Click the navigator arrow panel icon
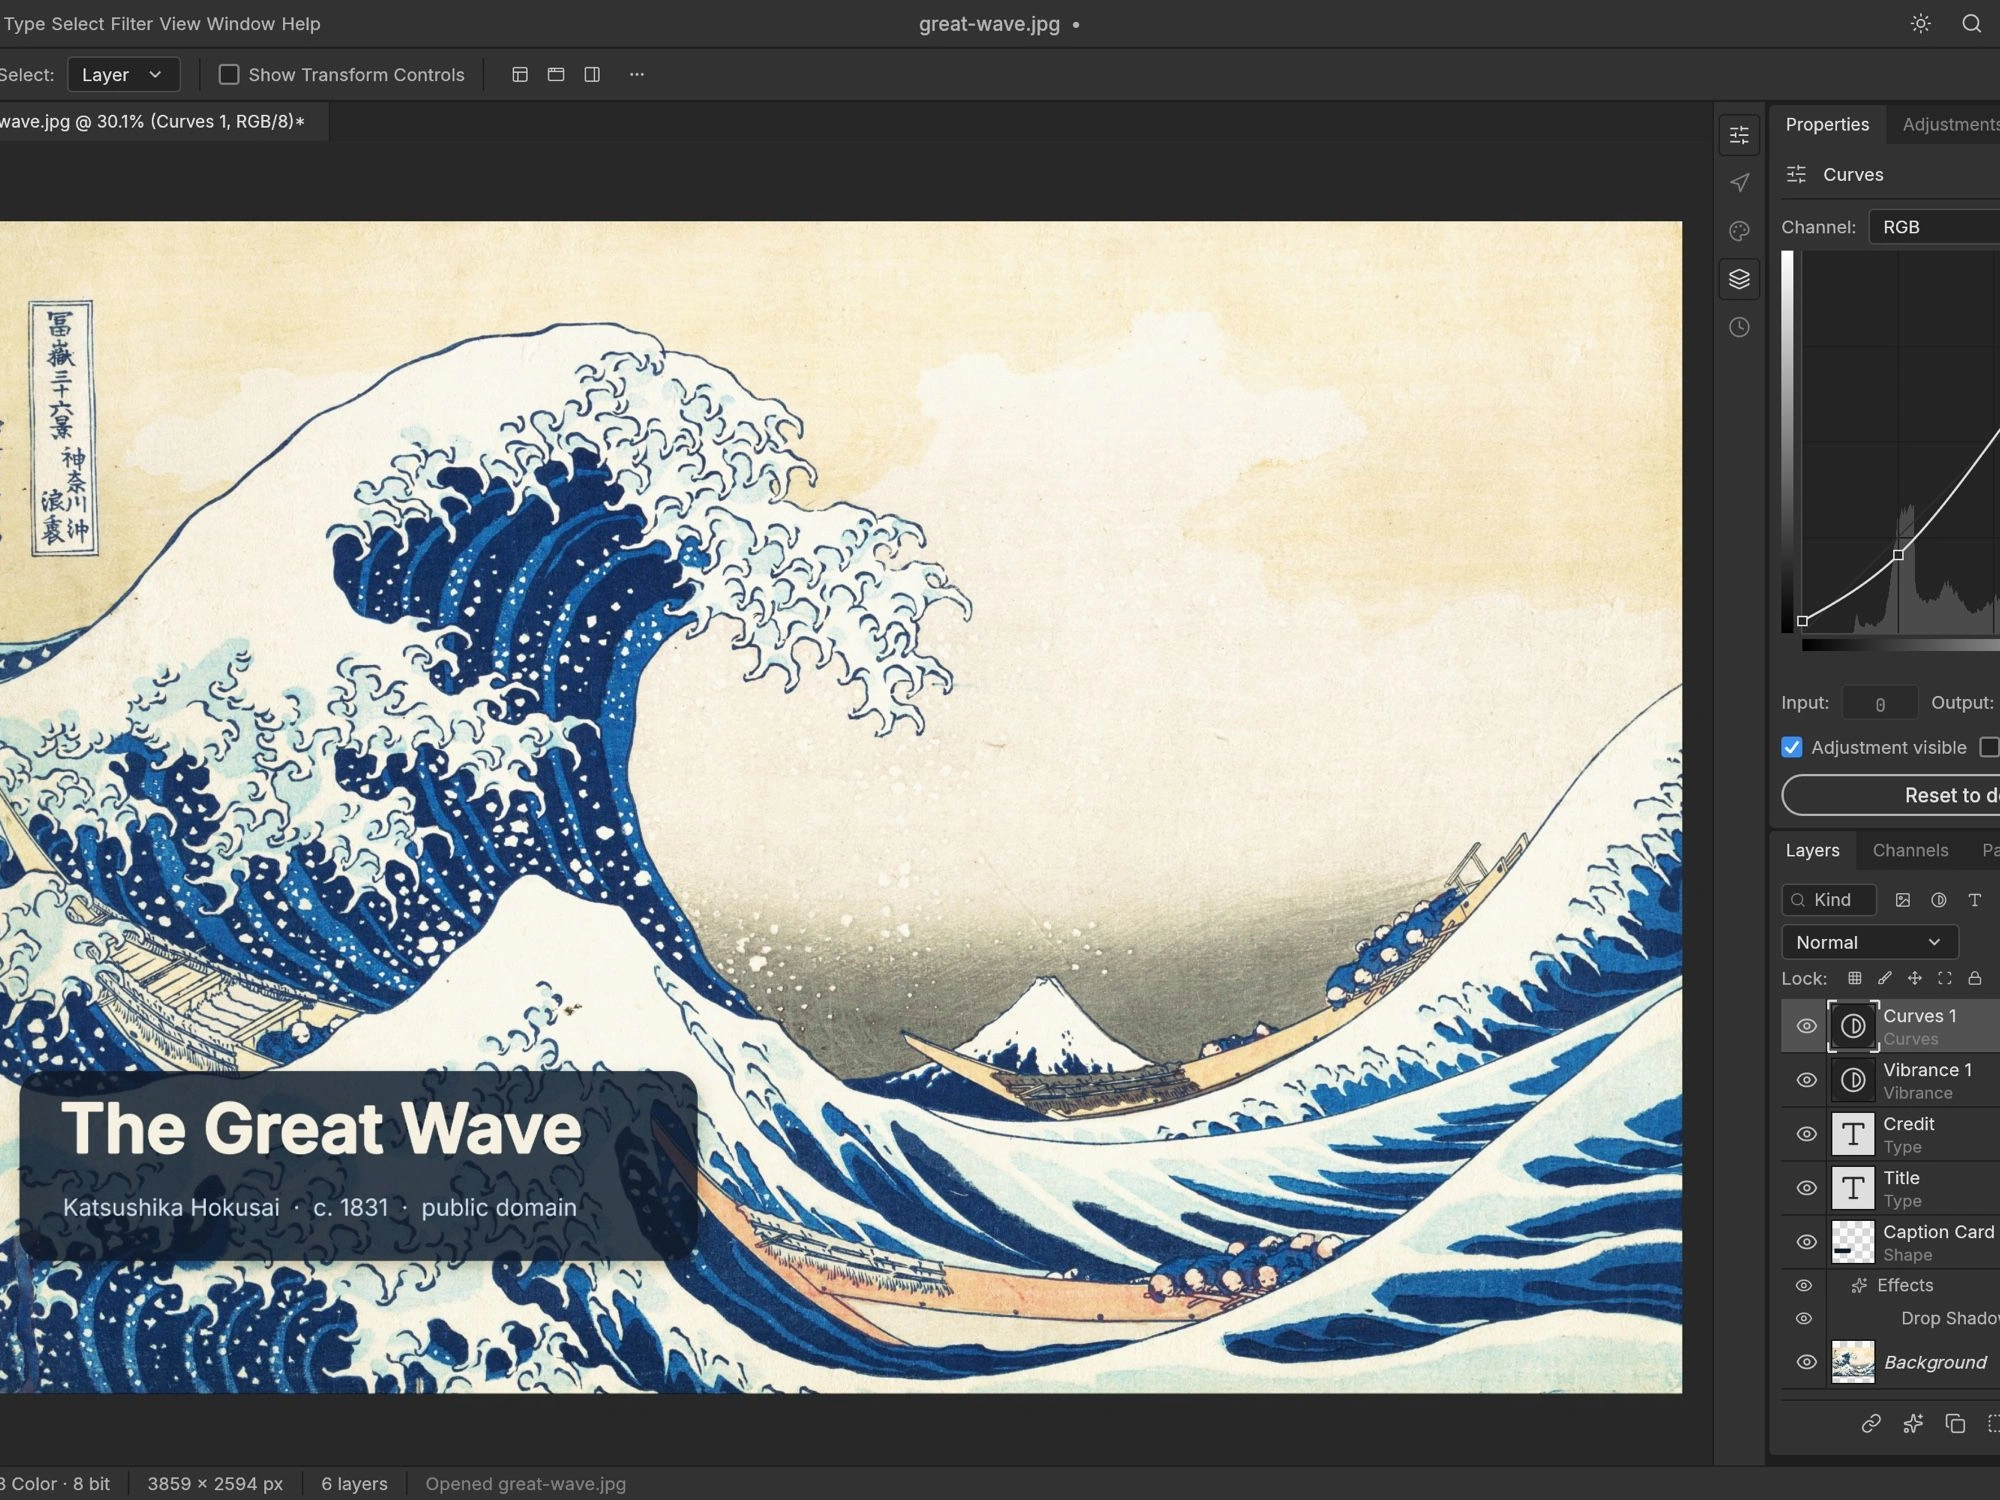Viewport: 2000px width, 1500px height. (x=1739, y=183)
